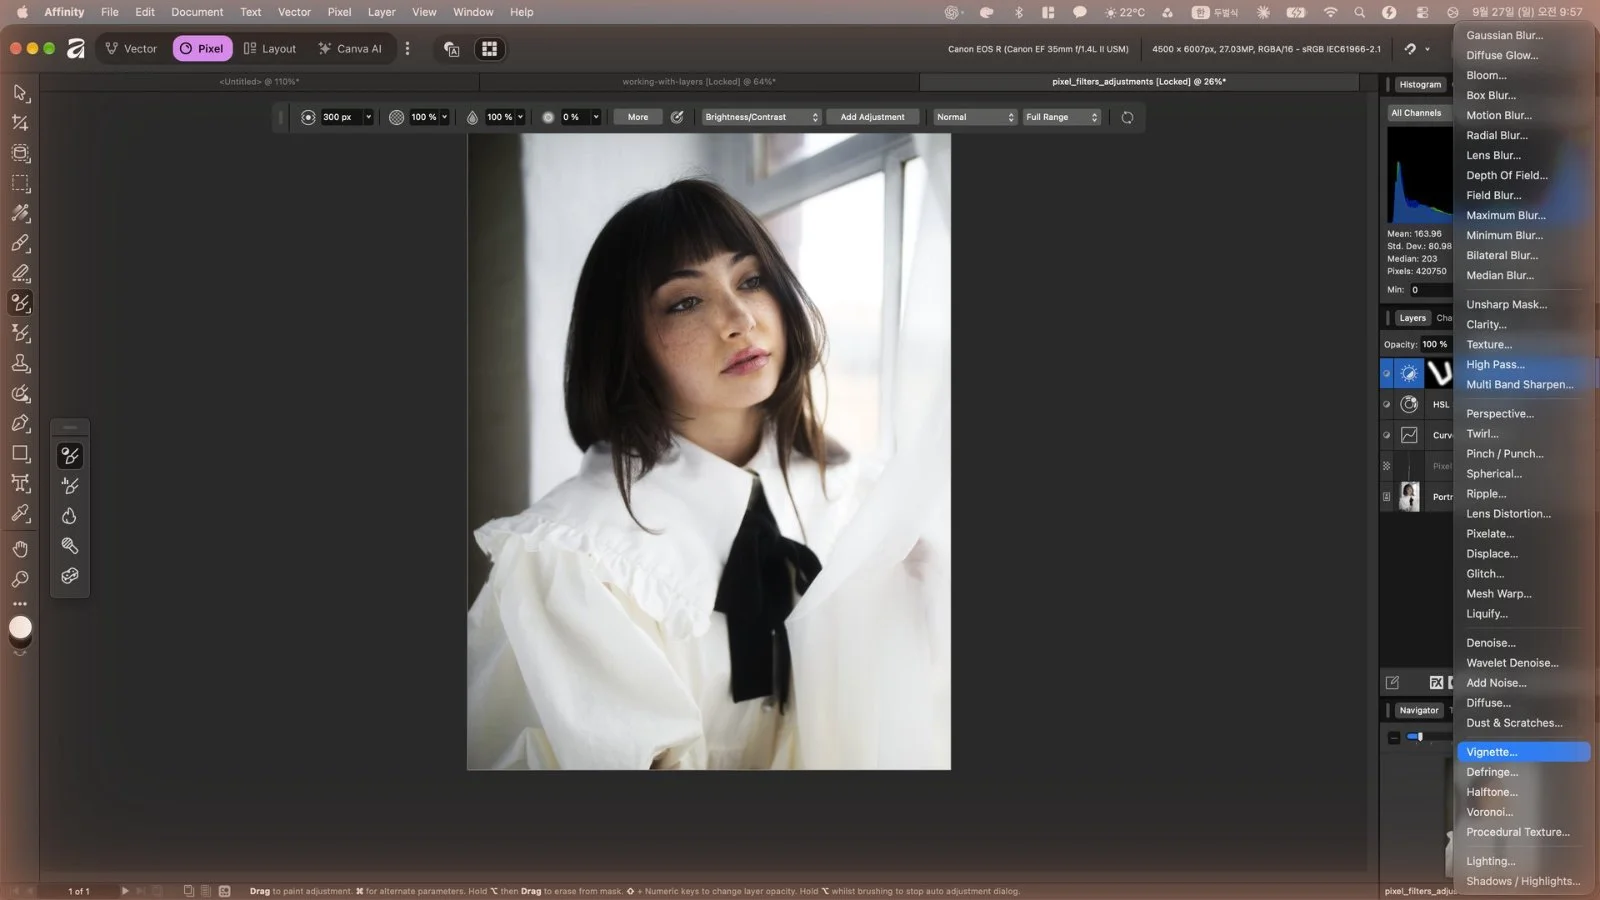1600x900 pixels.
Task: Select the Clone stamp tool
Action: [20, 363]
